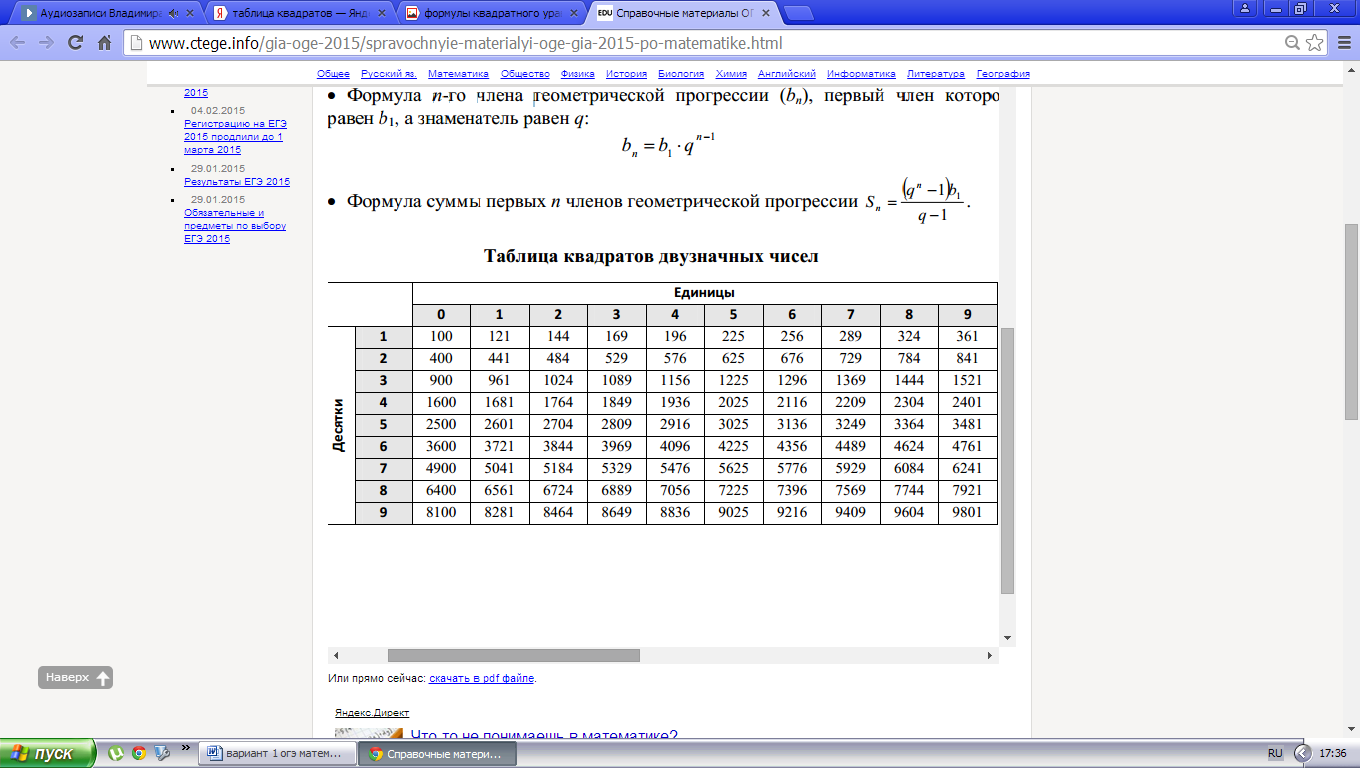The image size is (1360, 768).
Task: Click the horizontal scrollbar right arrow
Action: pos(991,656)
